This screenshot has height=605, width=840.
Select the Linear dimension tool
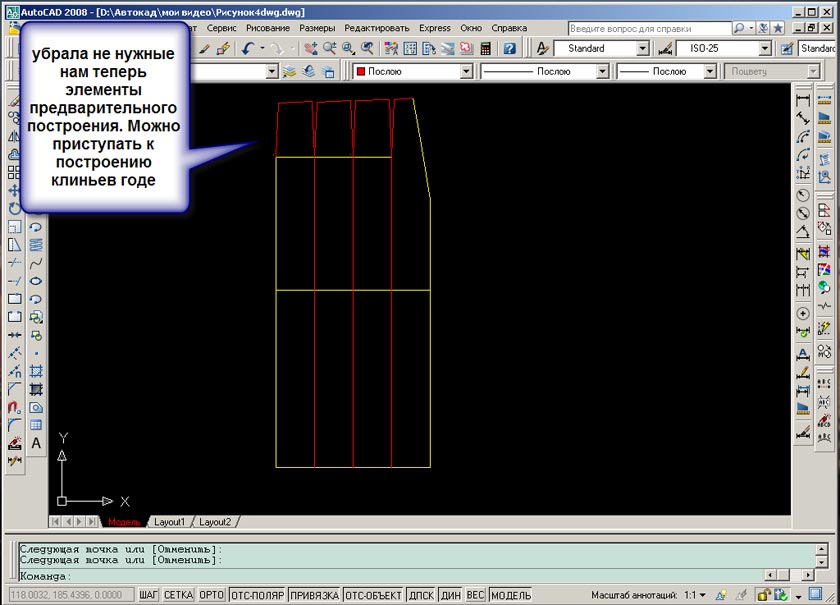coord(802,100)
